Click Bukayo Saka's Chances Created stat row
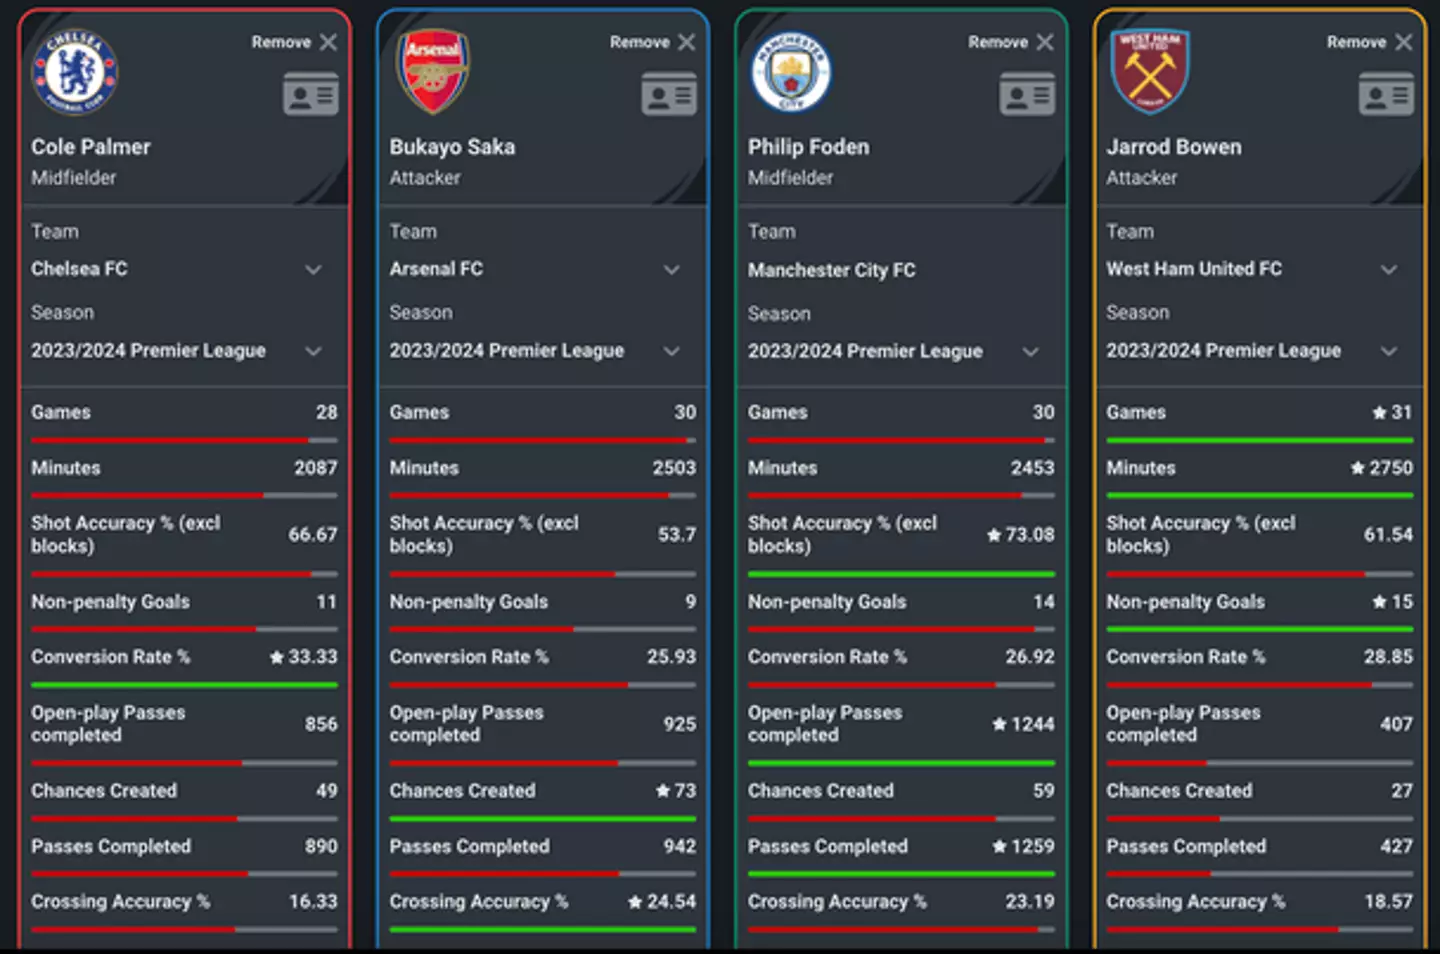Screen dimensions: 1440x954 (542, 791)
